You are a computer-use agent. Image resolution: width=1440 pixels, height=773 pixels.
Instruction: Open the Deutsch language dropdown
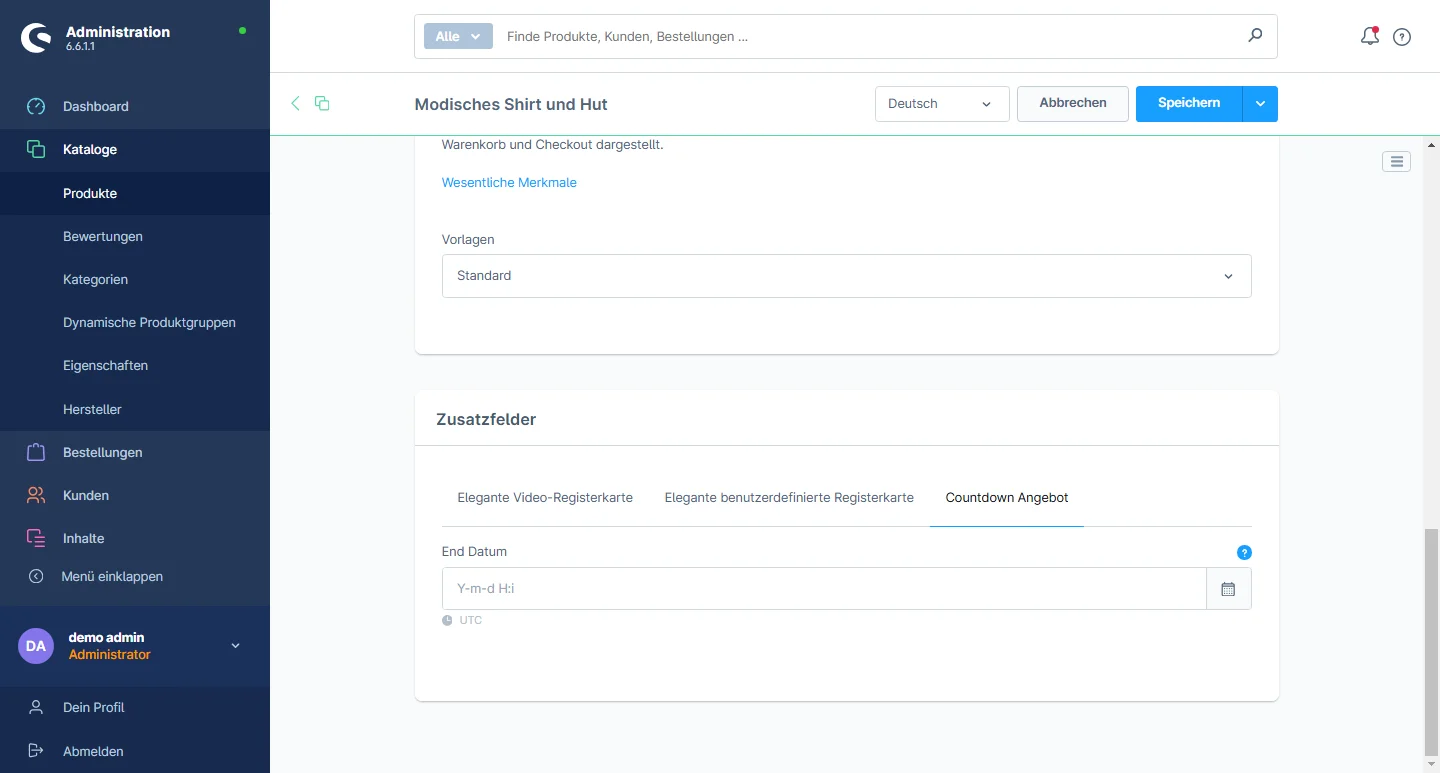[941, 104]
